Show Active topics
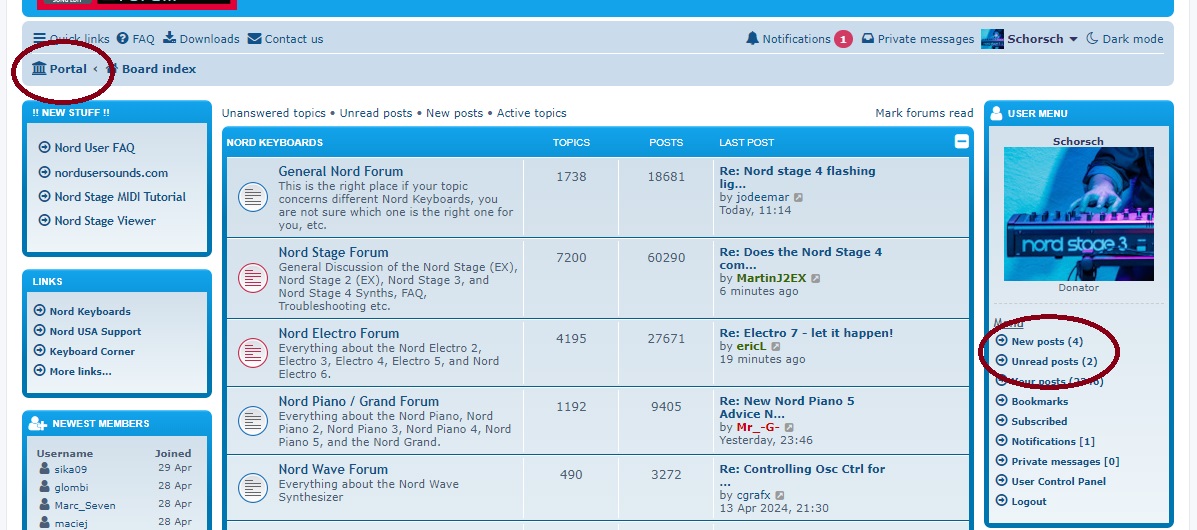The height and width of the screenshot is (530, 1197). pos(531,113)
